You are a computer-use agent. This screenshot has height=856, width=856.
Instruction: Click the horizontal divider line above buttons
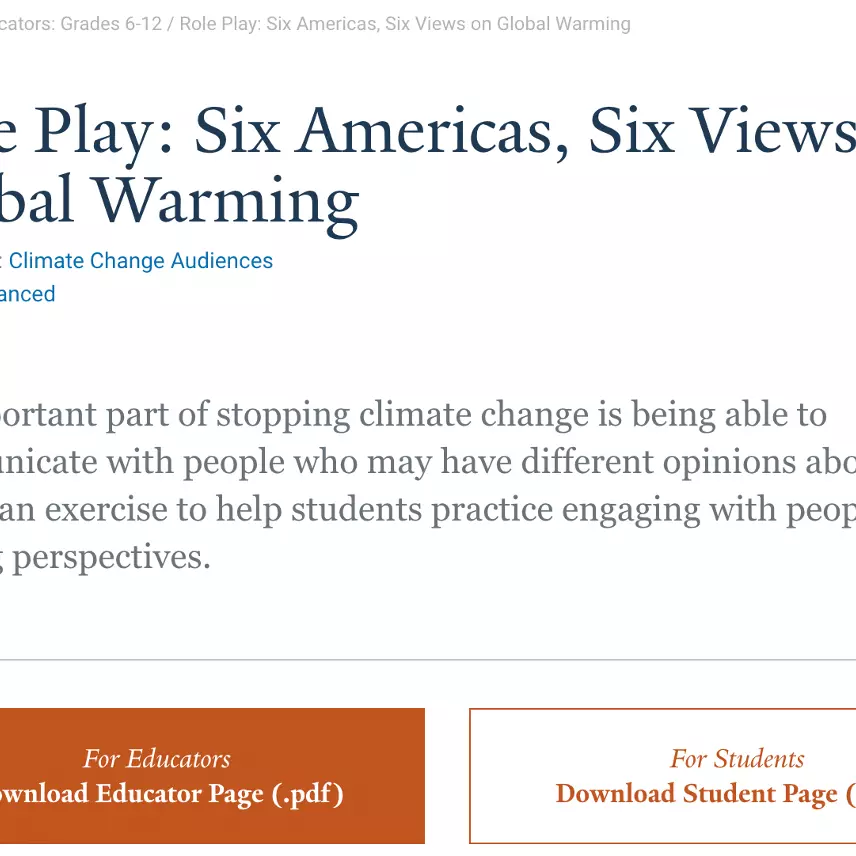point(428,660)
